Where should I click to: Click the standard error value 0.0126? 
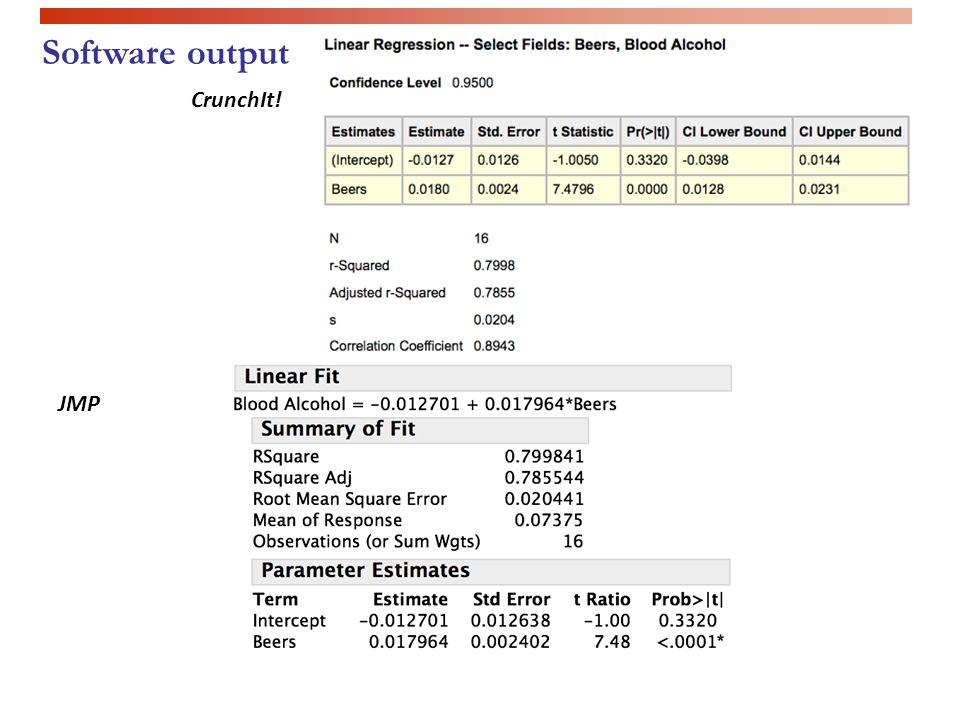(x=498, y=160)
